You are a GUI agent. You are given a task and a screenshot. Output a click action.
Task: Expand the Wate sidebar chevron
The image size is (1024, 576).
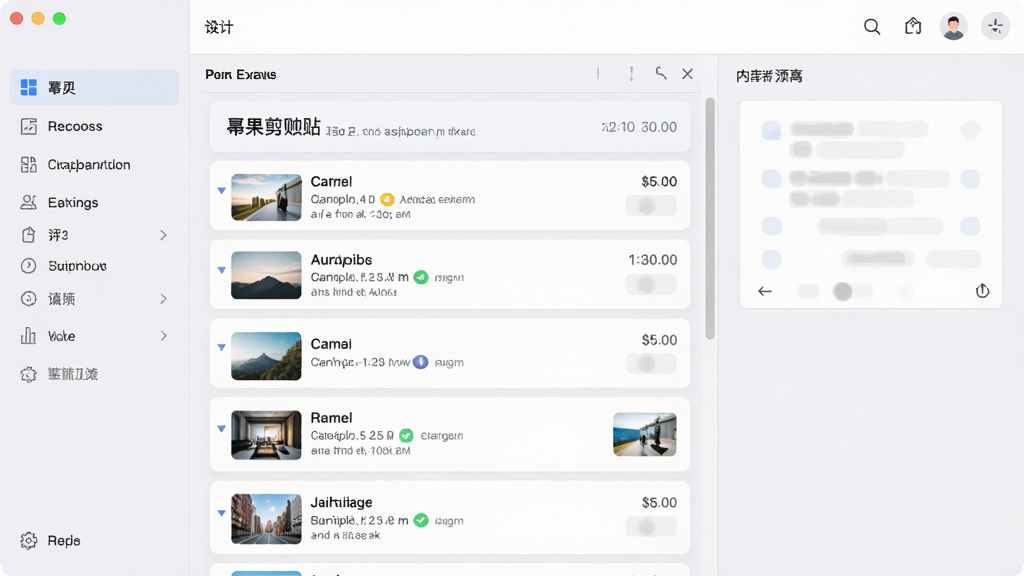coord(163,336)
